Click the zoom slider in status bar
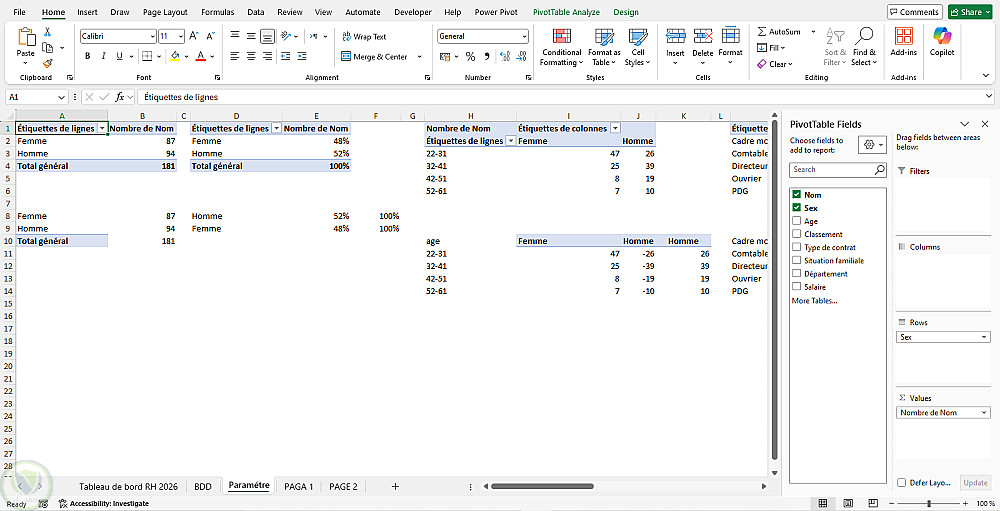The image size is (1000, 511). (x=929, y=504)
